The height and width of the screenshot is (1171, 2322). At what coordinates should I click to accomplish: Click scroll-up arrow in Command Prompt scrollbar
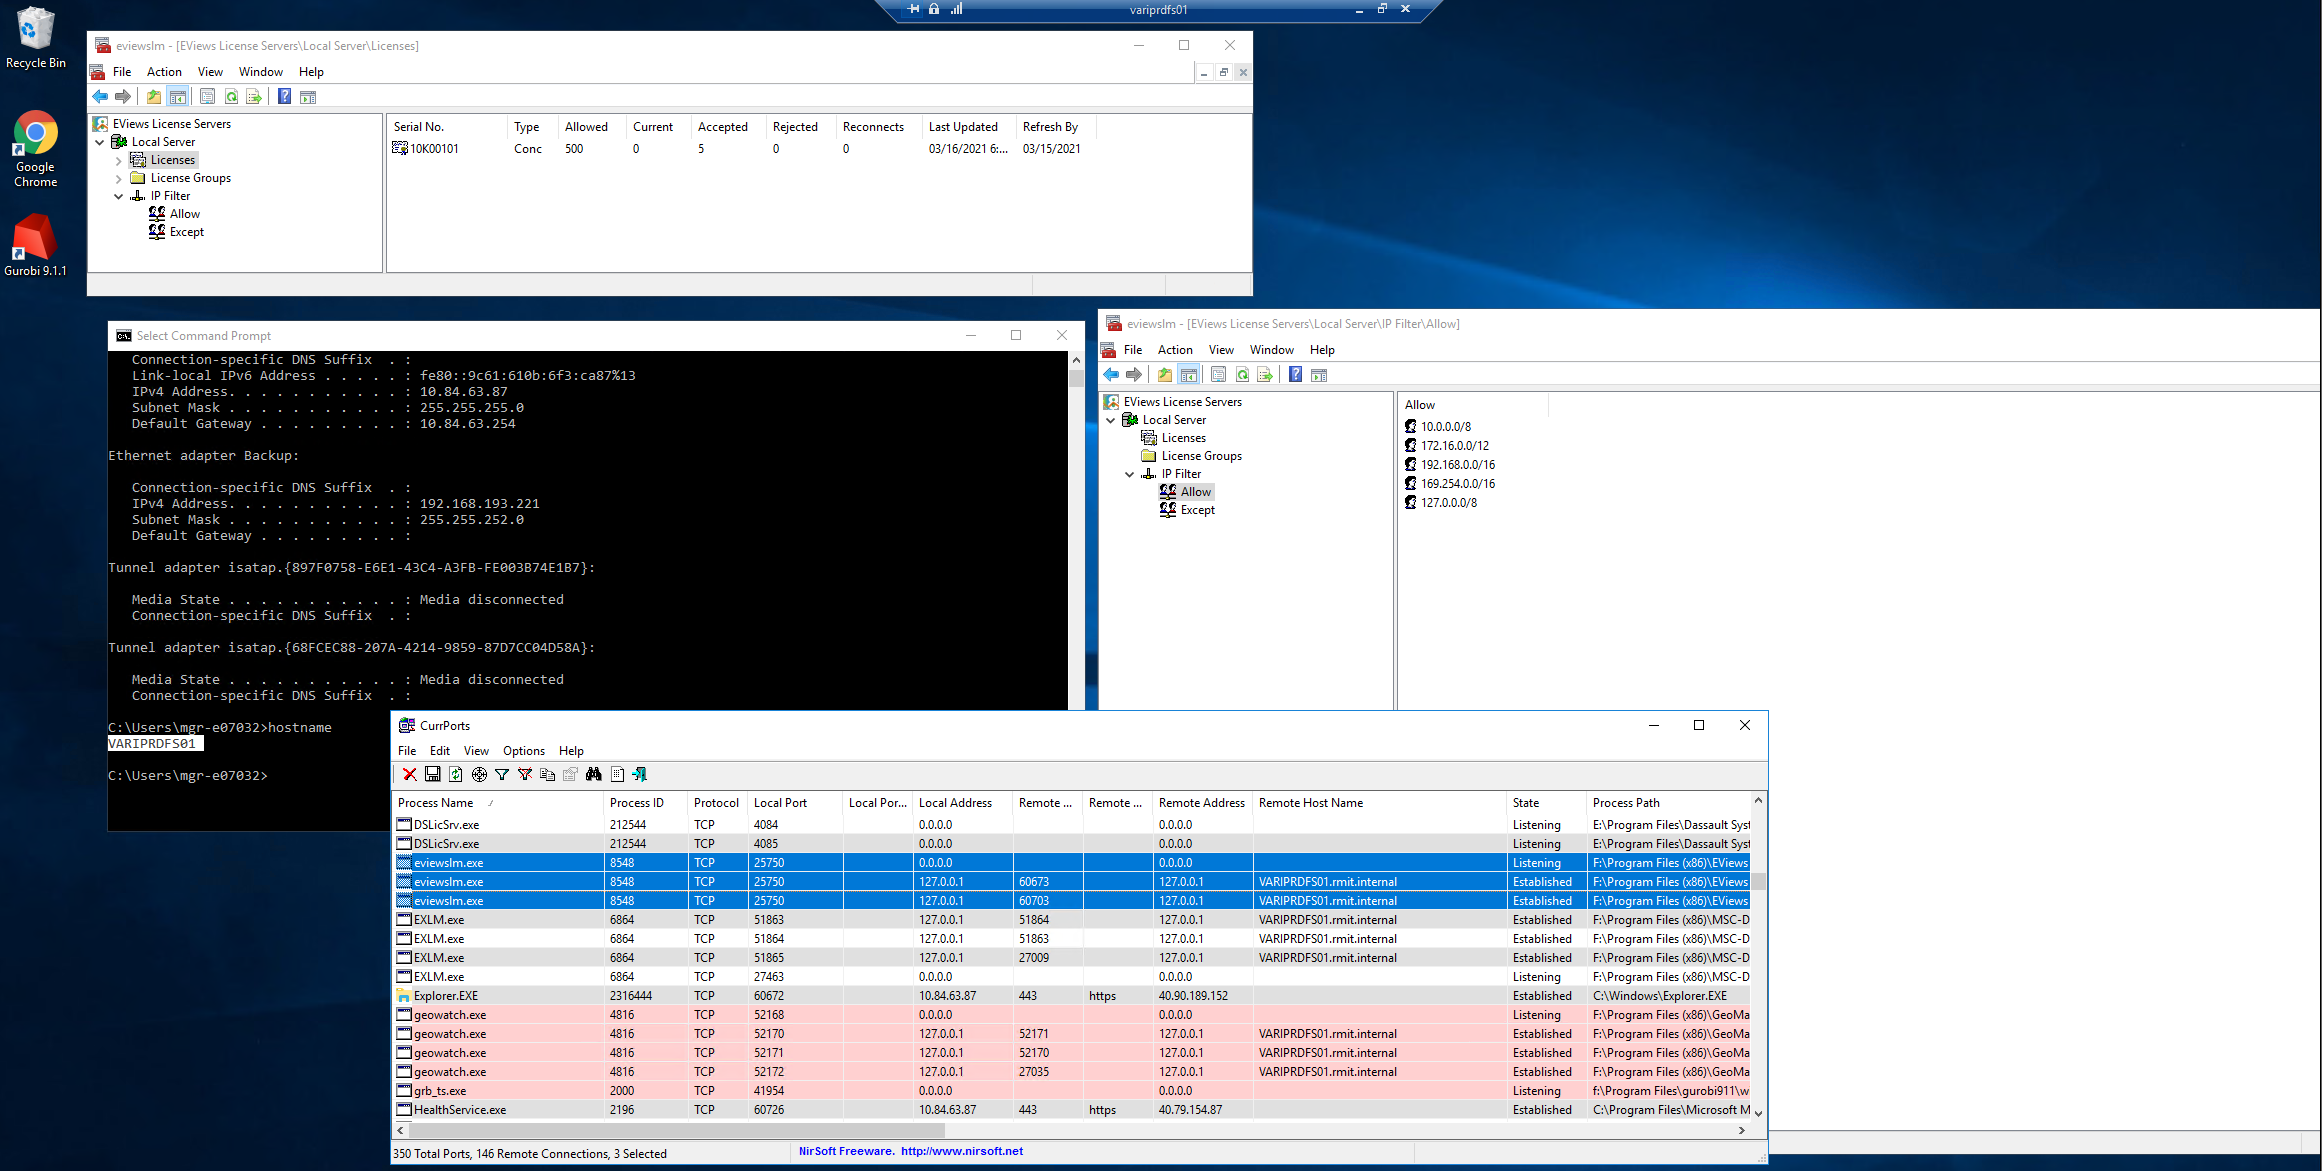click(1076, 360)
